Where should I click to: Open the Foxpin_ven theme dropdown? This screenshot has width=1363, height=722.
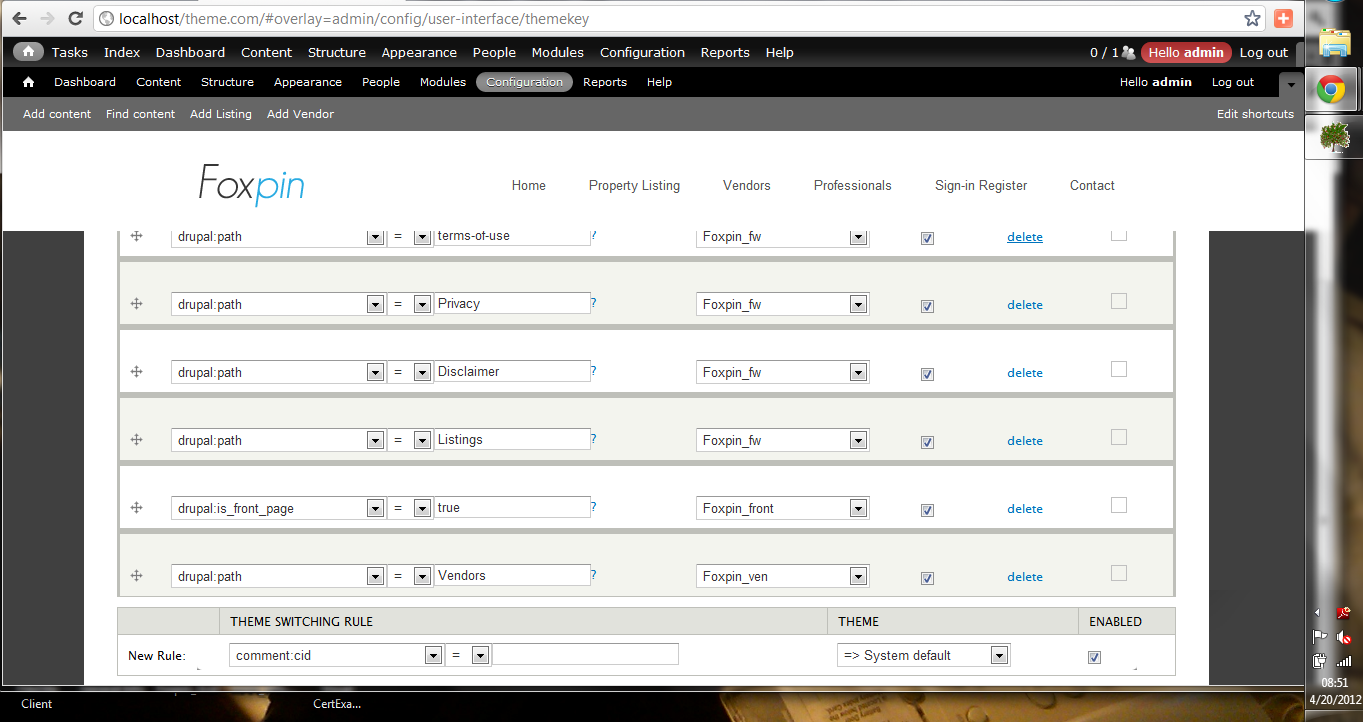click(782, 576)
